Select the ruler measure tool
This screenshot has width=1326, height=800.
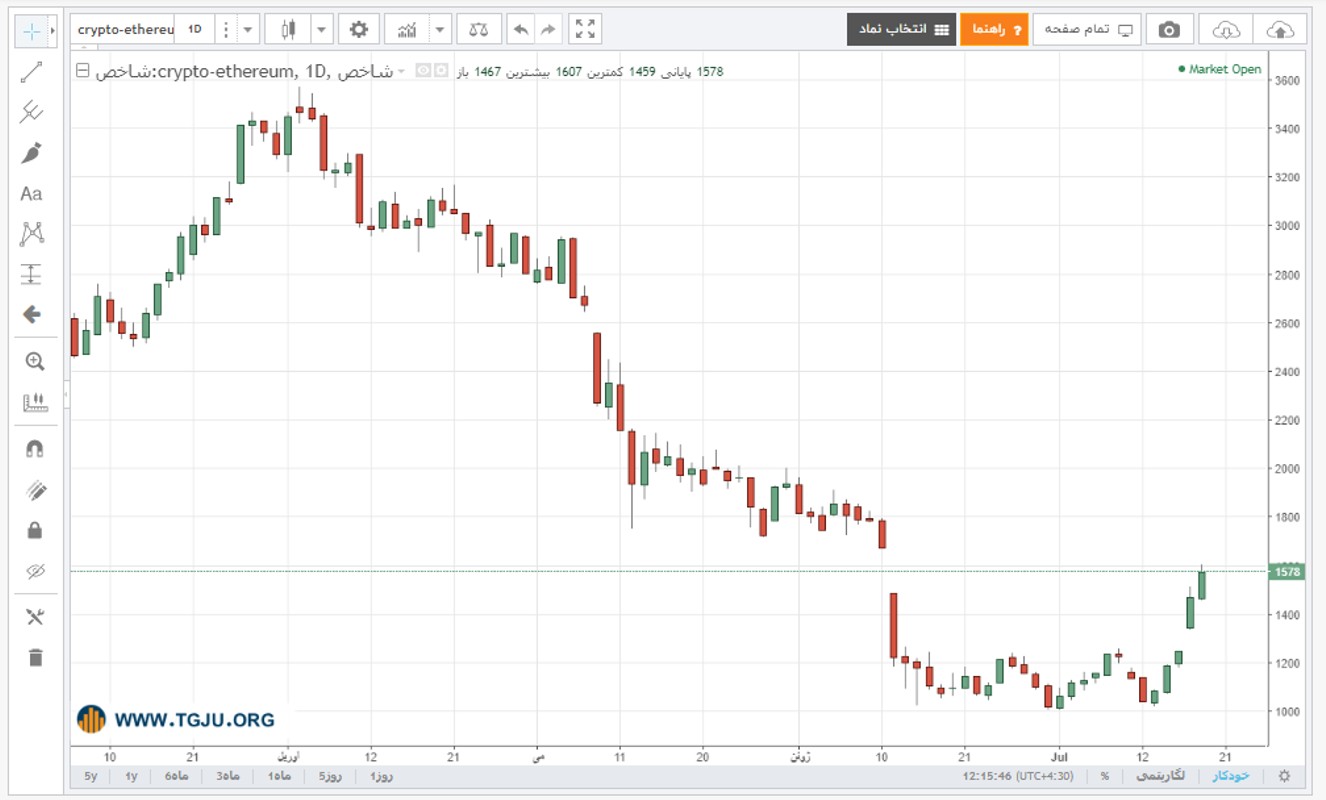[35, 402]
